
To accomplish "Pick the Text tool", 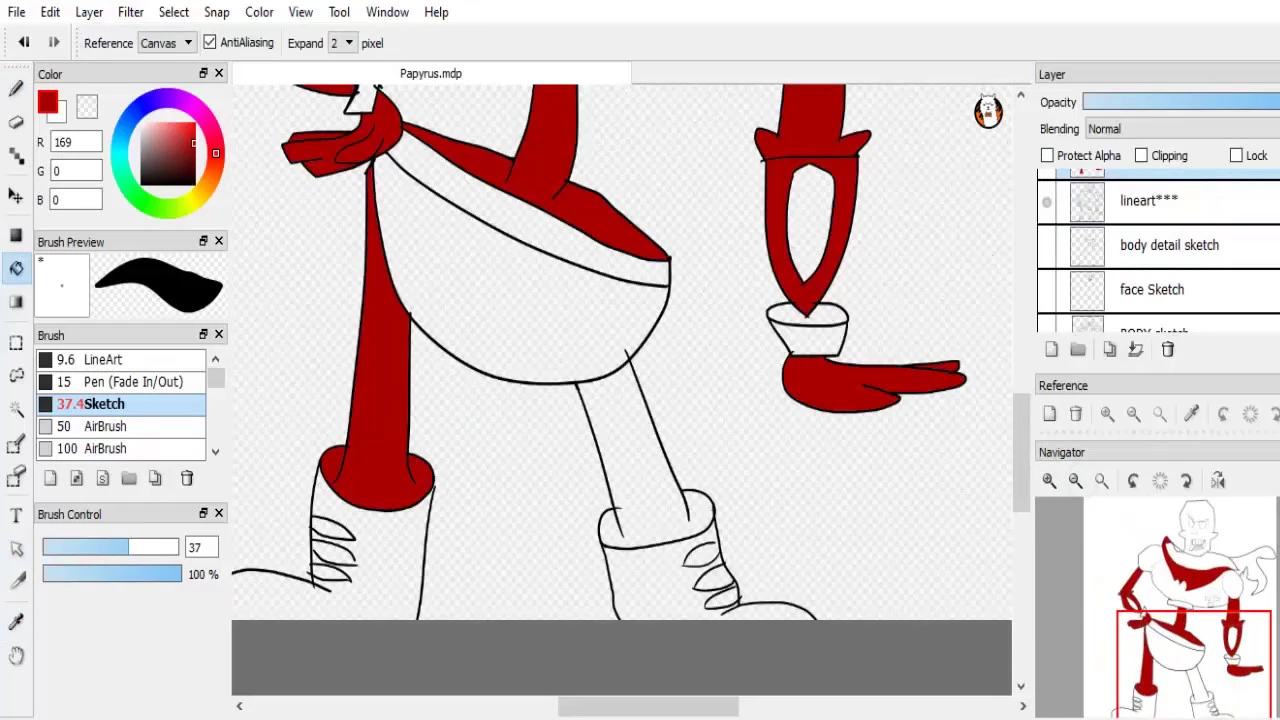I will [16, 516].
